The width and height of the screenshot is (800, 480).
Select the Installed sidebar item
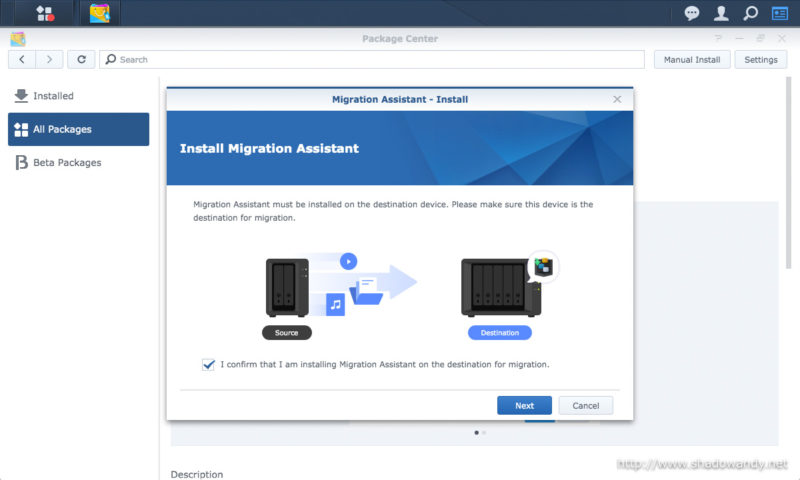click(x=79, y=96)
